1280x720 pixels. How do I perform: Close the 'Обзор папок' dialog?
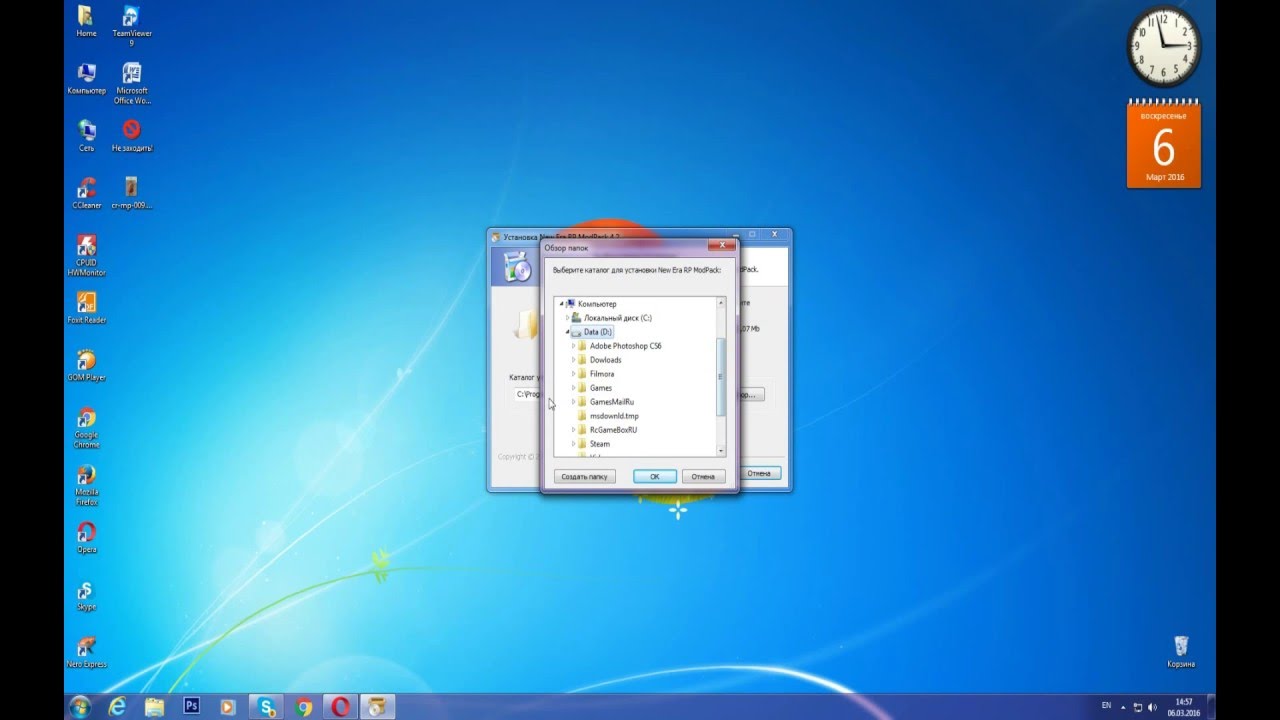coord(721,244)
